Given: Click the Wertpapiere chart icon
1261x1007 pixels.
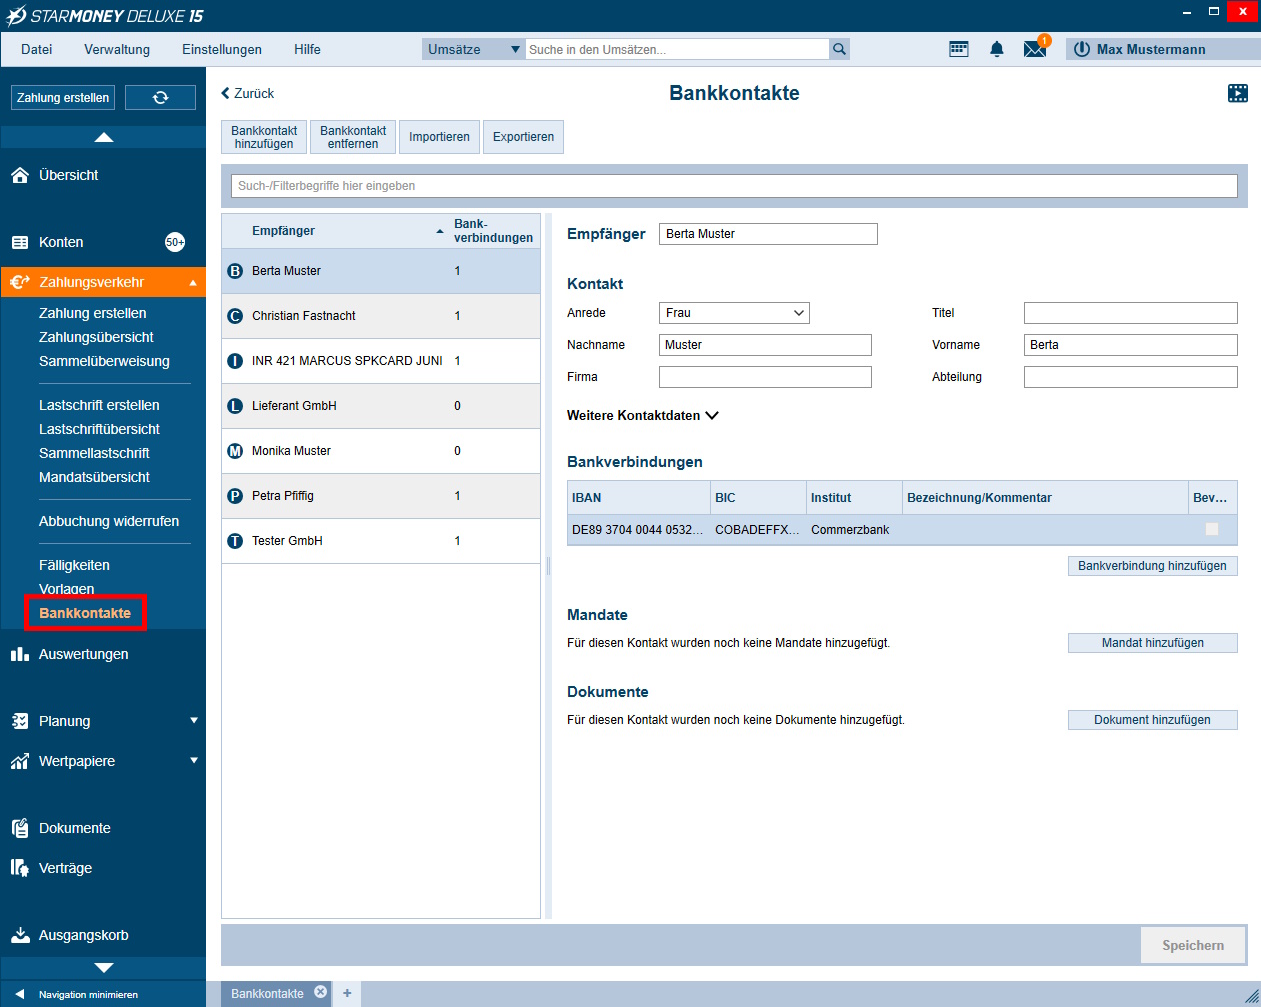Looking at the screenshot, I should (x=20, y=761).
